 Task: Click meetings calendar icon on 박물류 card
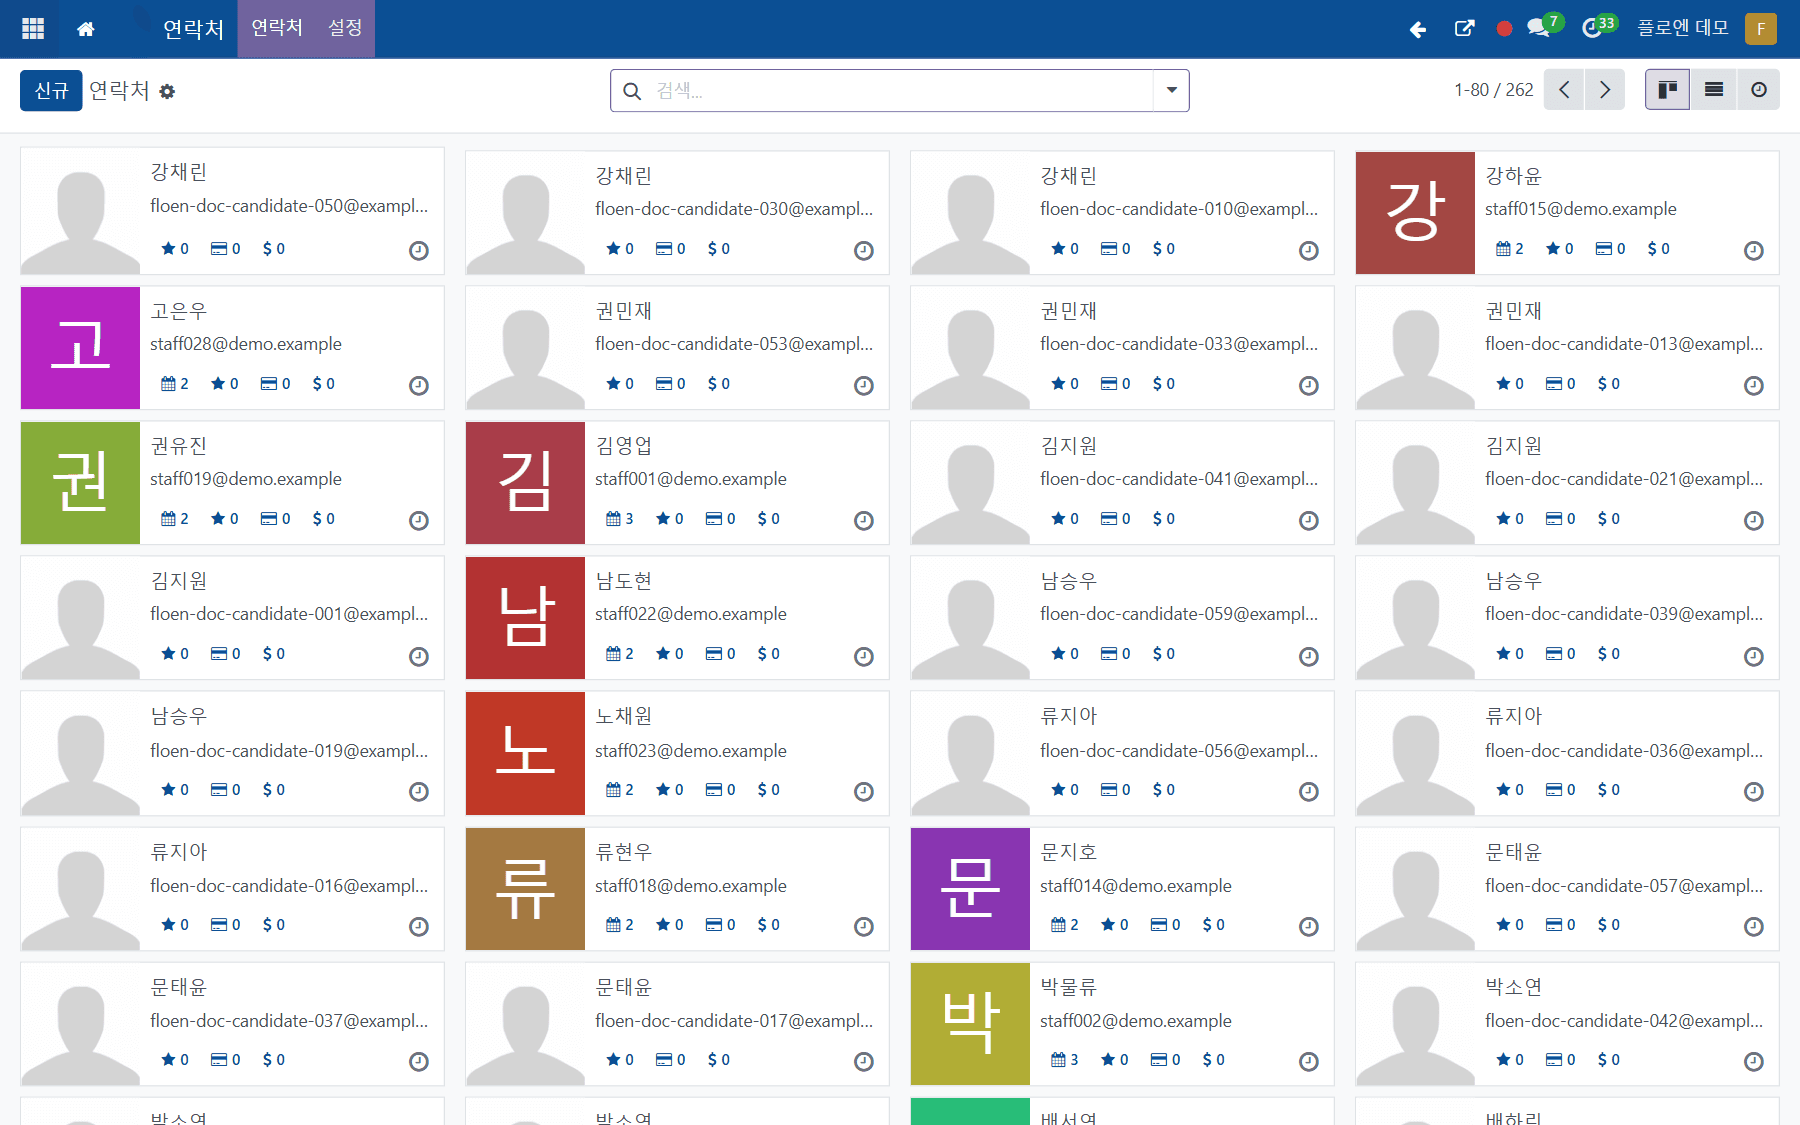(x=1057, y=1059)
